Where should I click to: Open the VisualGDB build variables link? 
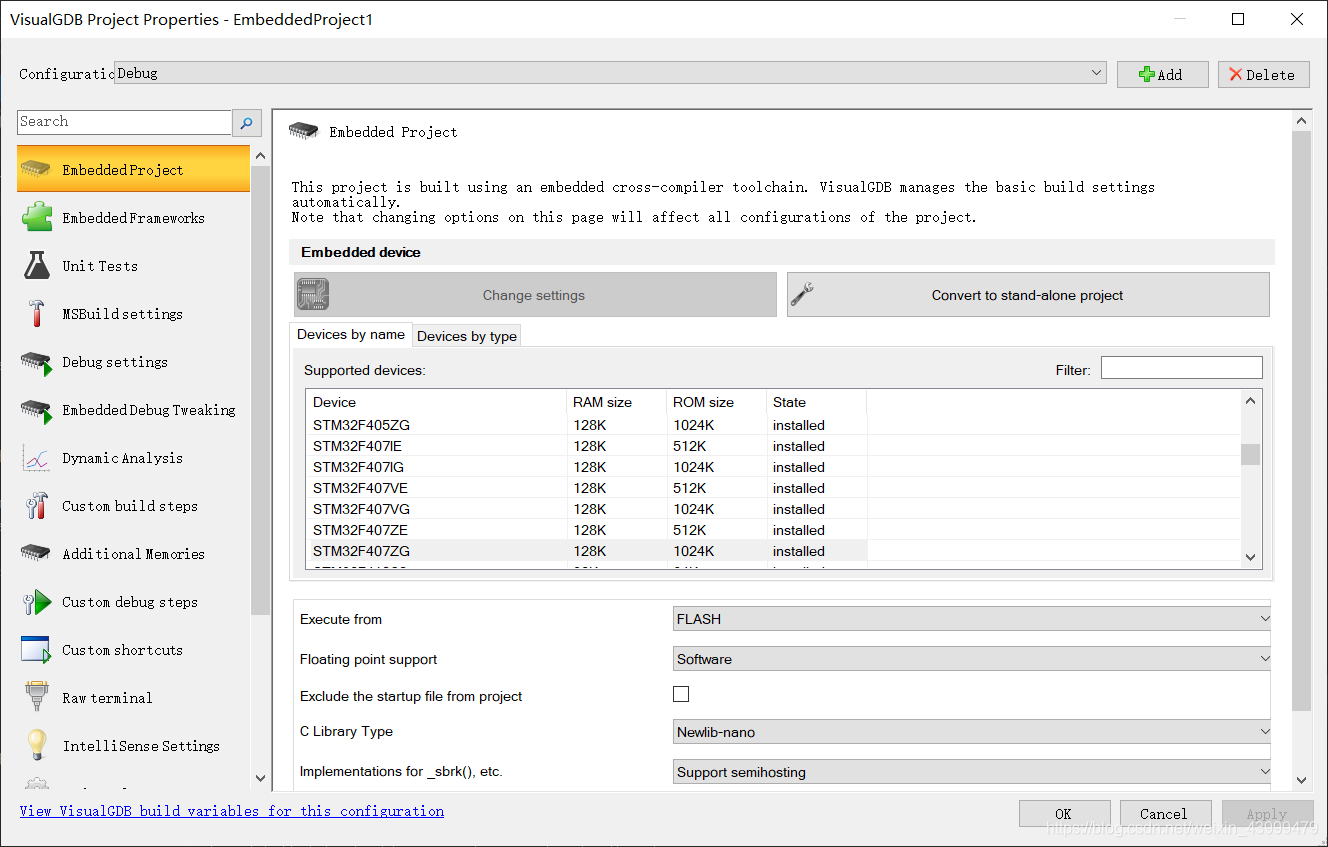coord(231,810)
